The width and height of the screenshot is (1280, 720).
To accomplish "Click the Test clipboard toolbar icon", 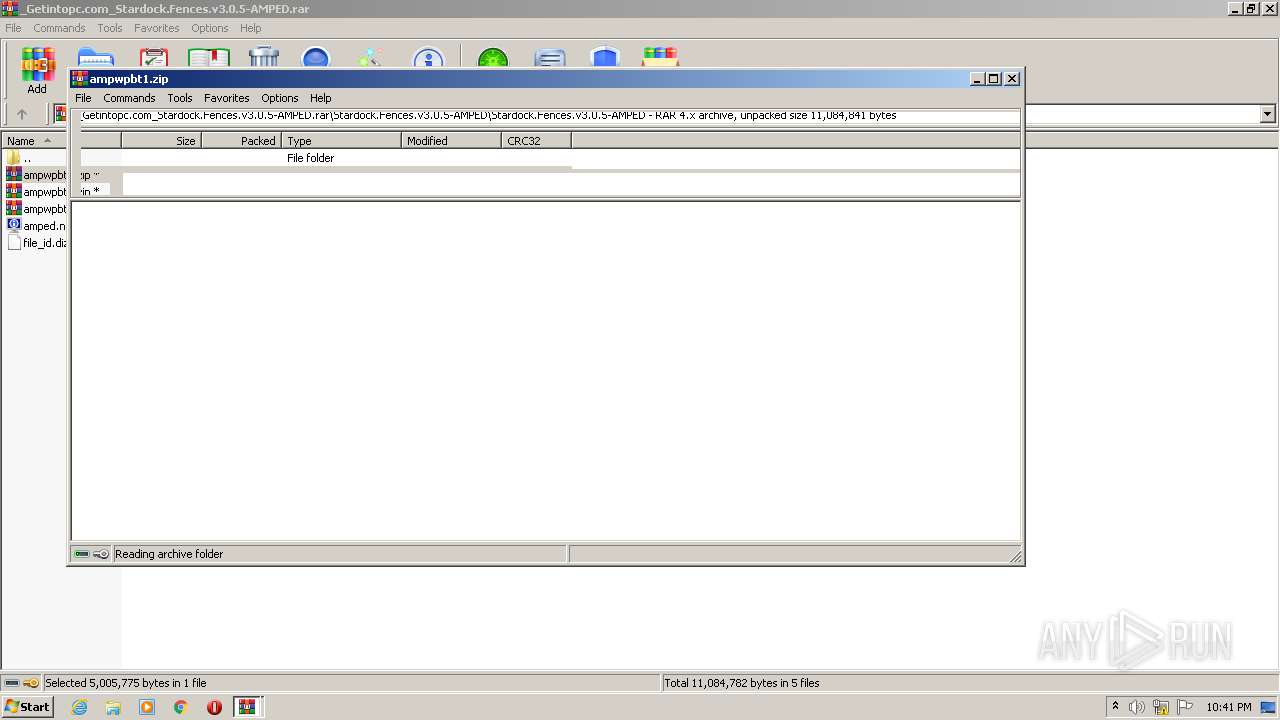I will click(154, 58).
